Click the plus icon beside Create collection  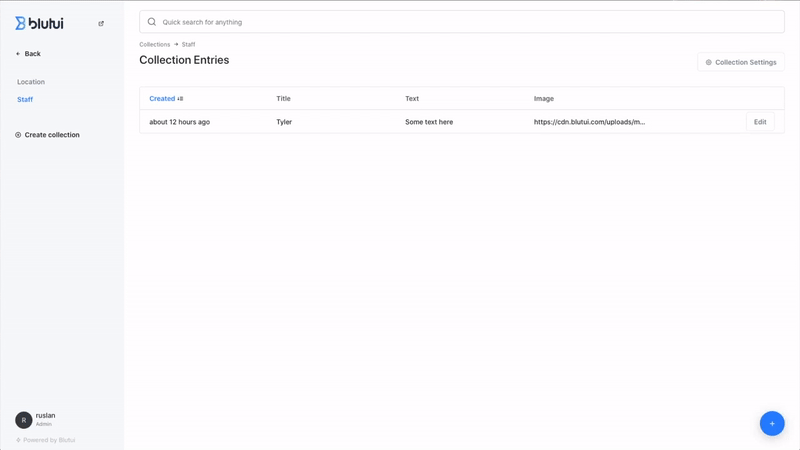18,135
